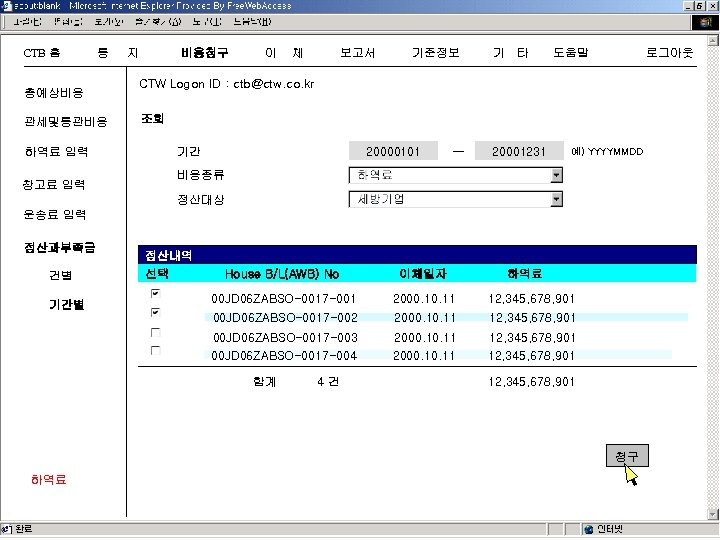Image resolution: width=720 pixels, height=540 pixels.
Task: Open the CTB 홈 menu
Action: tap(42, 53)
